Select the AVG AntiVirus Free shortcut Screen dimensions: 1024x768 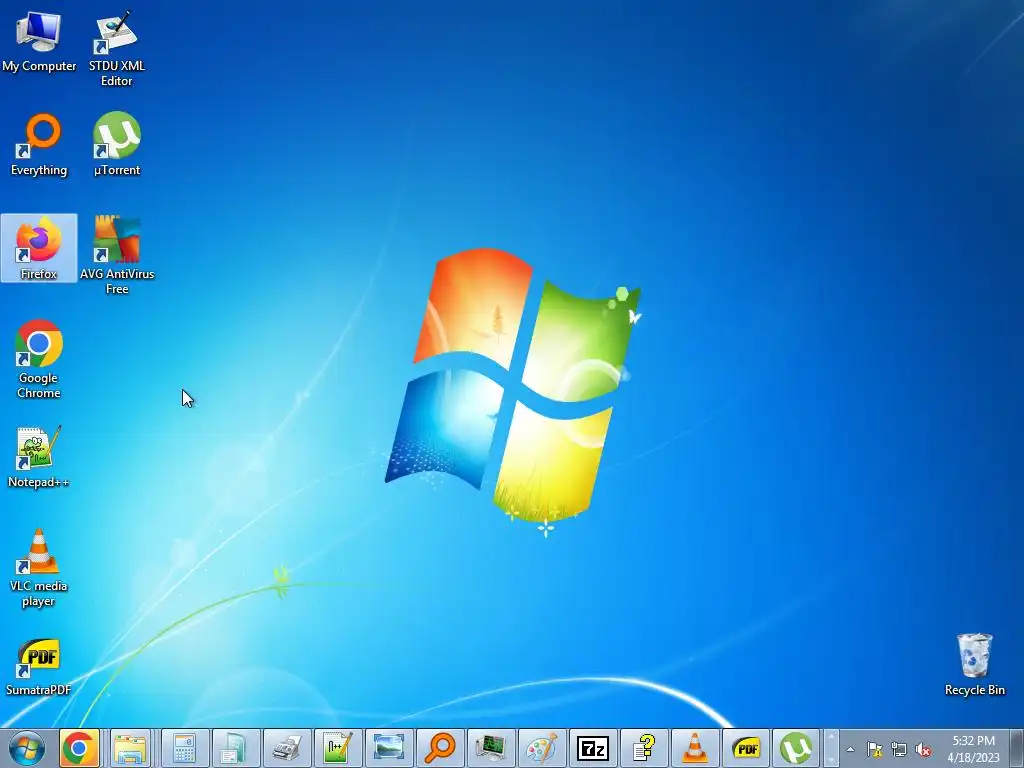tap(117, 255)
